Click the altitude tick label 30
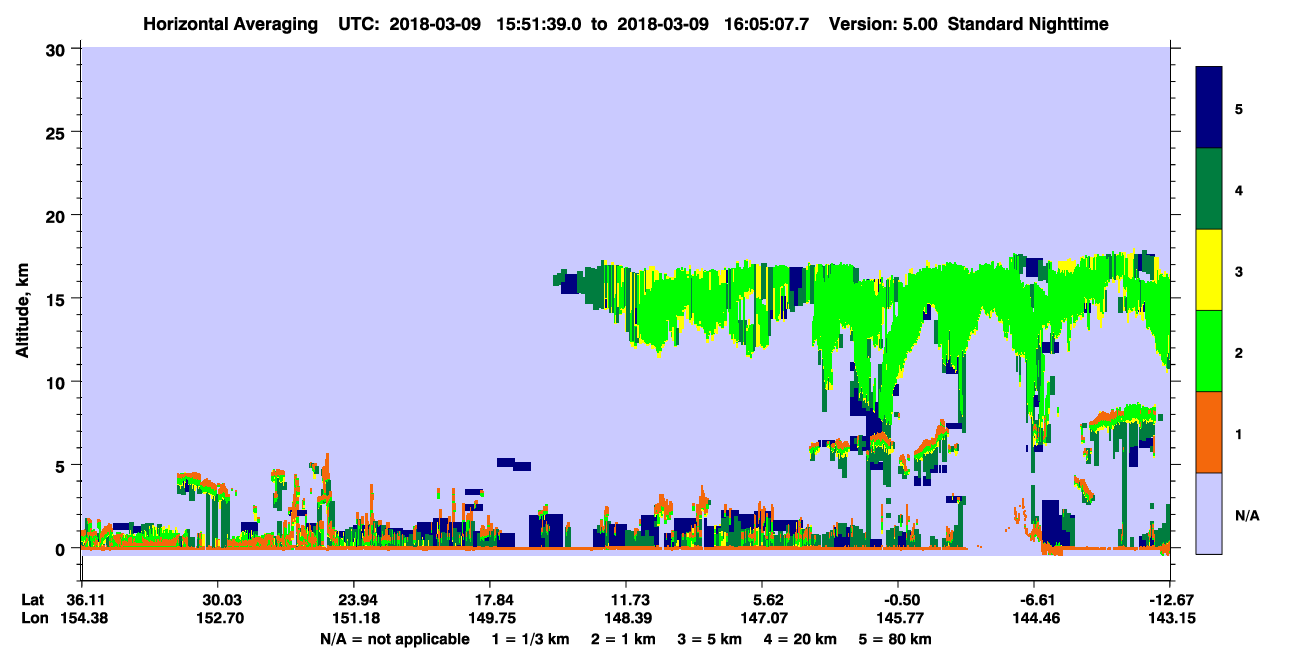Viewport: 1300px width, 667px height. (x=58, y=48)
